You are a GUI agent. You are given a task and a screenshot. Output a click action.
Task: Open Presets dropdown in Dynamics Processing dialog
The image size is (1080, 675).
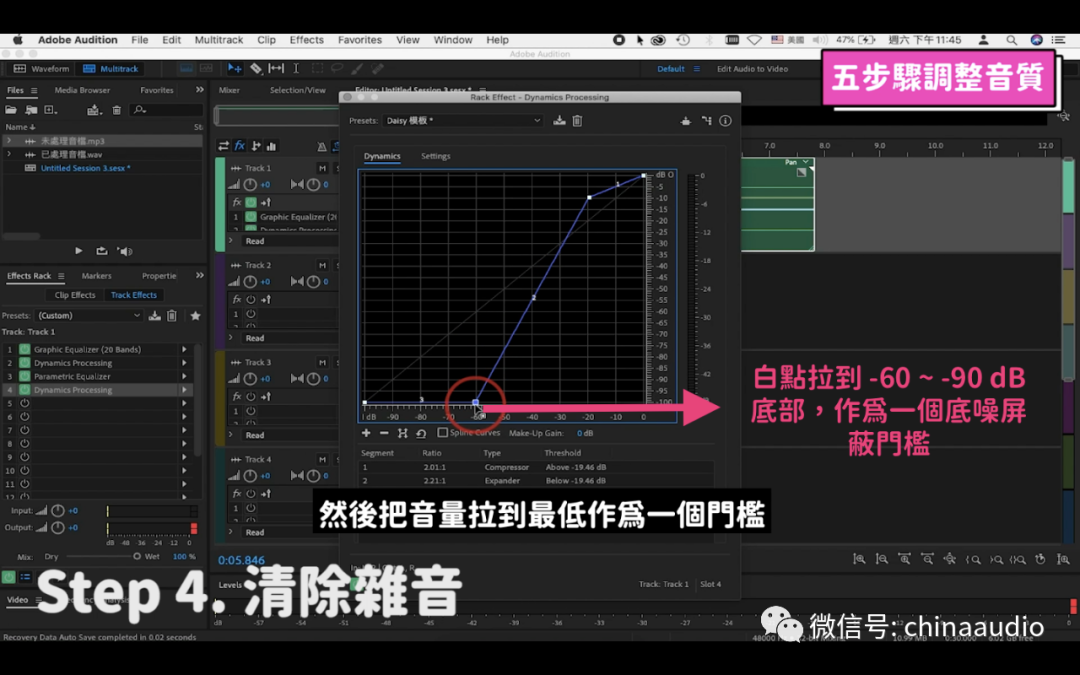pyautogui.click(x=462, y=121)
